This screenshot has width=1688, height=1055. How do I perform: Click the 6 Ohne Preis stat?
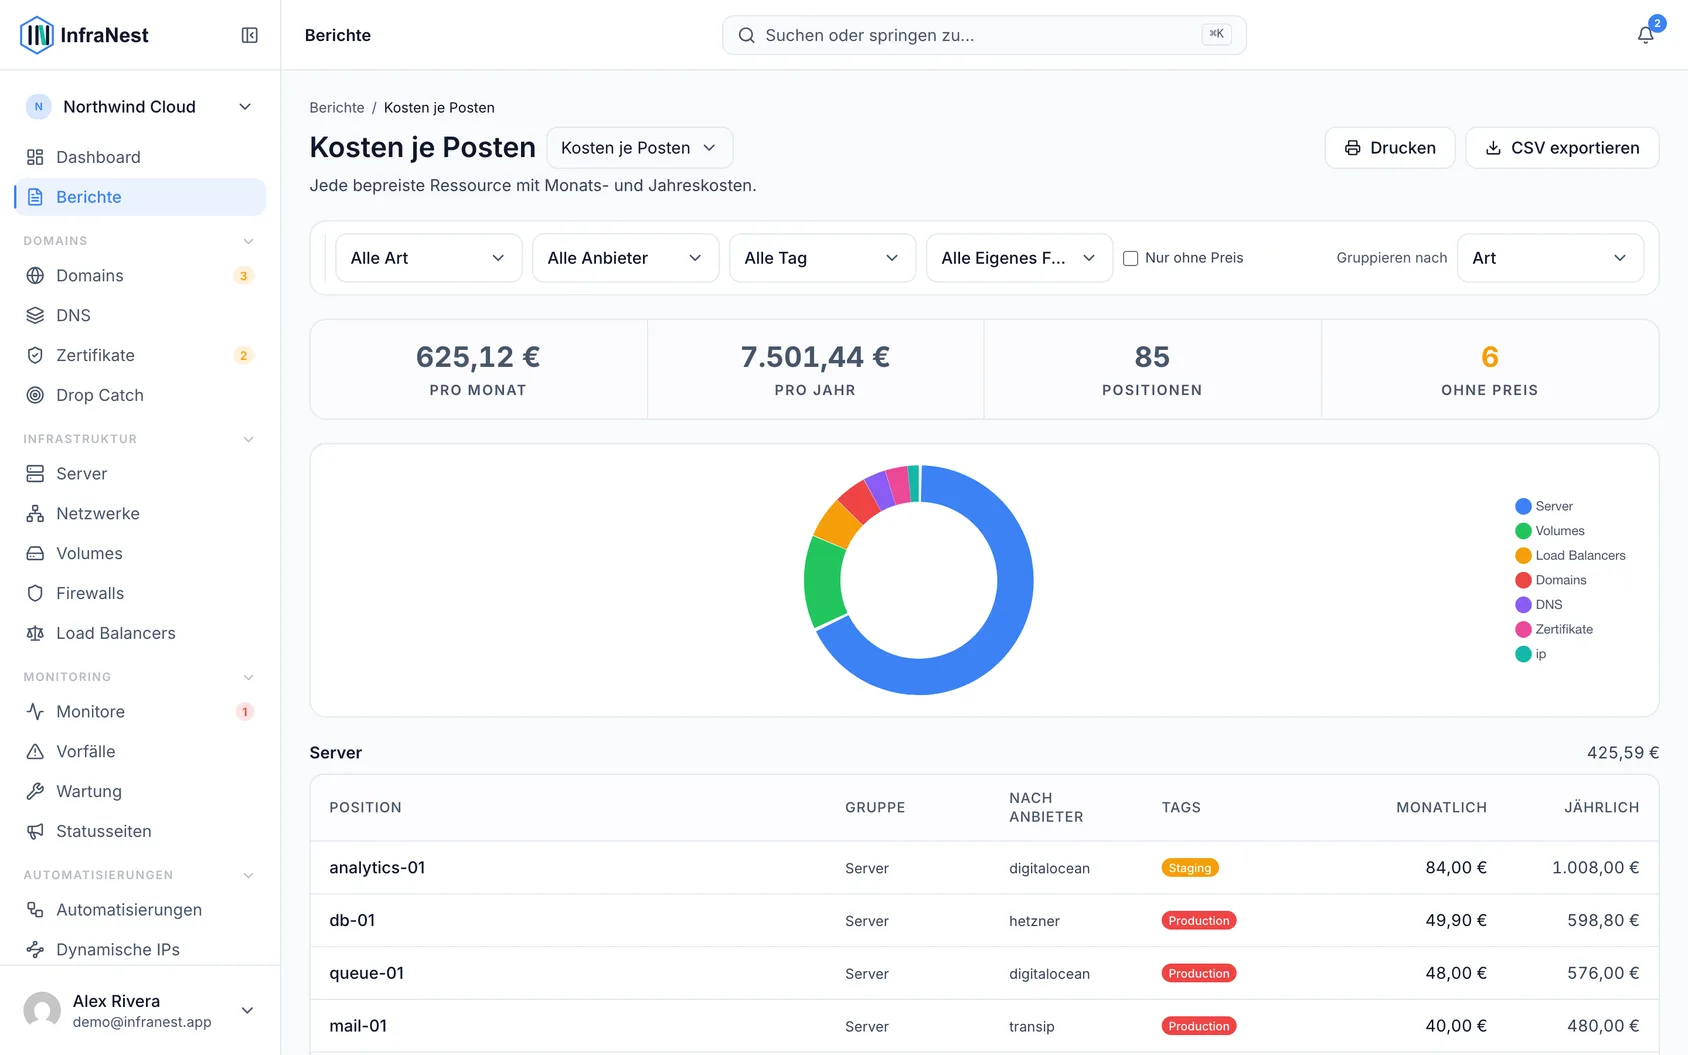(x=1490, y=369)
